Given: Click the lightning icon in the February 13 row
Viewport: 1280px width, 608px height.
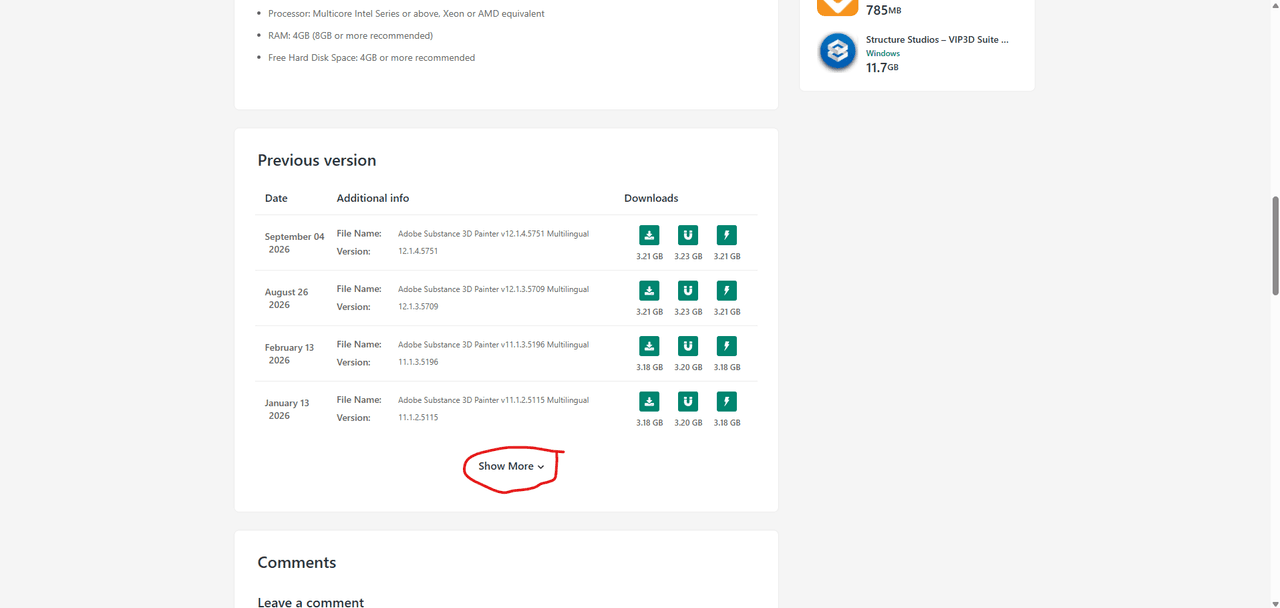Looking at the screenshot, I should point(727,346).
